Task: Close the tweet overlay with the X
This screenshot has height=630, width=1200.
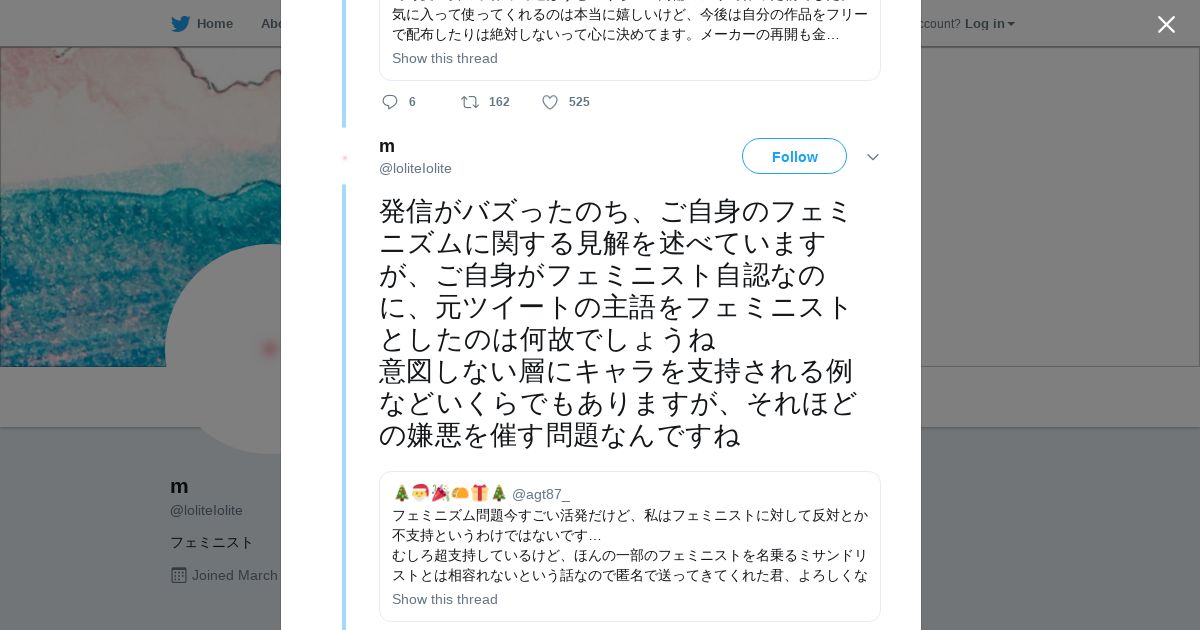Action: (1166, 25)
